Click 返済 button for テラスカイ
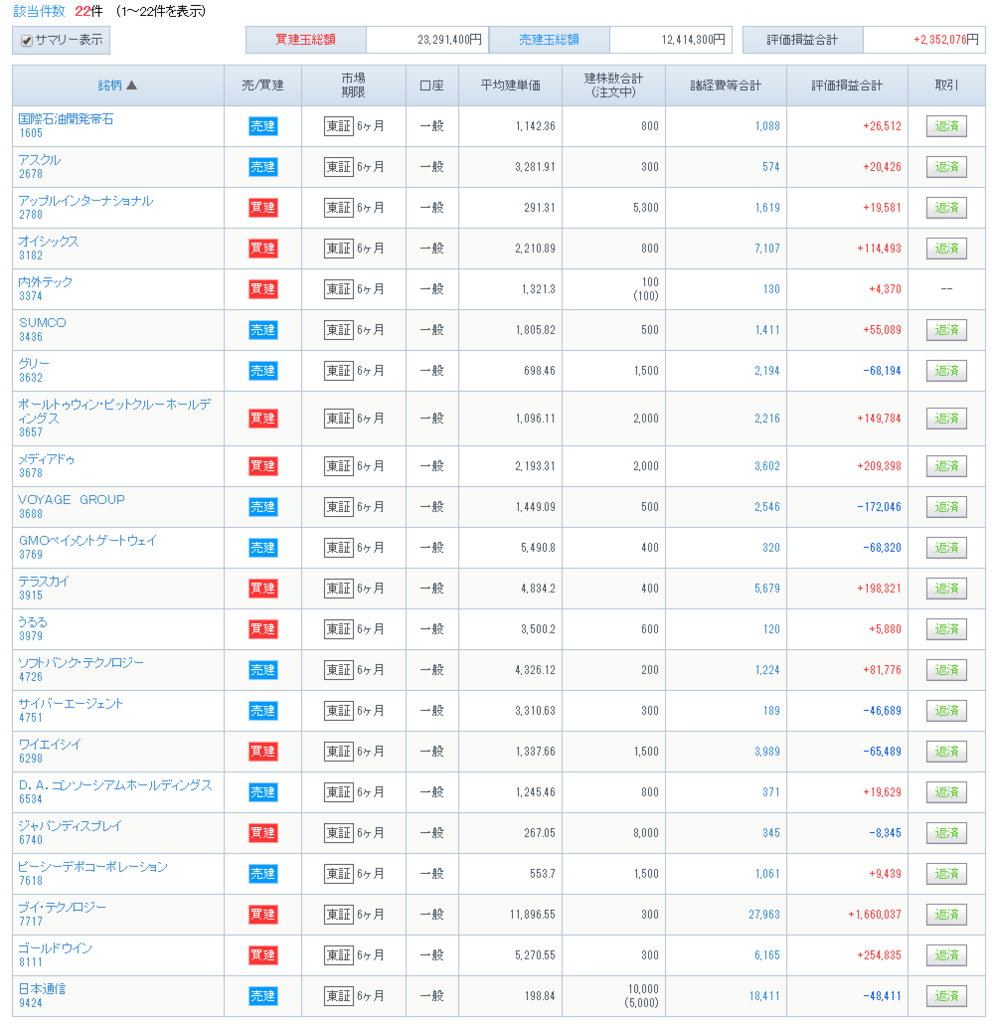Image resolution: width=992 pixels, height=1024 pixels. point(946,588)
